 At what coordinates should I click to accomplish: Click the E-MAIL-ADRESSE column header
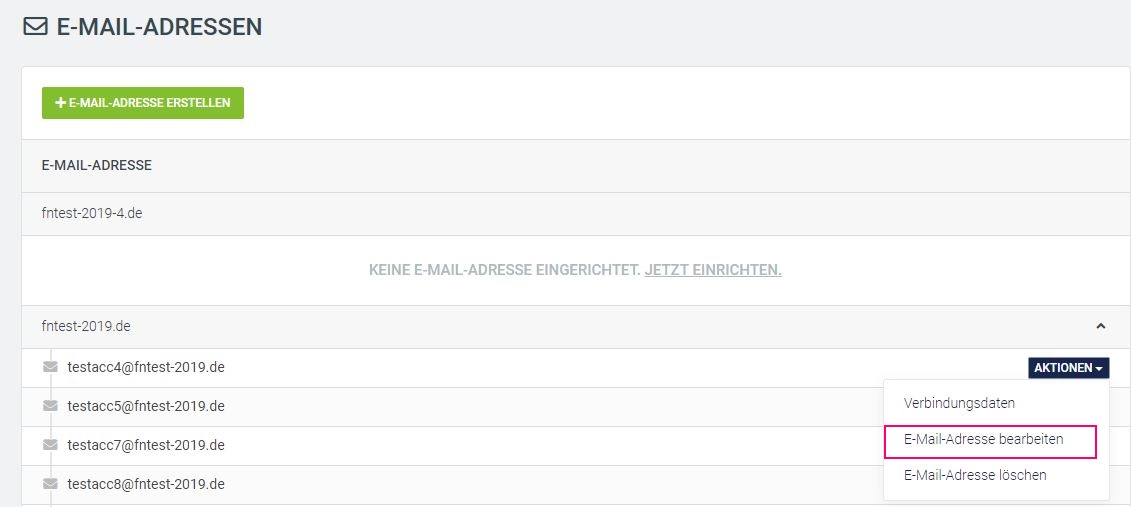click(97, 165)
